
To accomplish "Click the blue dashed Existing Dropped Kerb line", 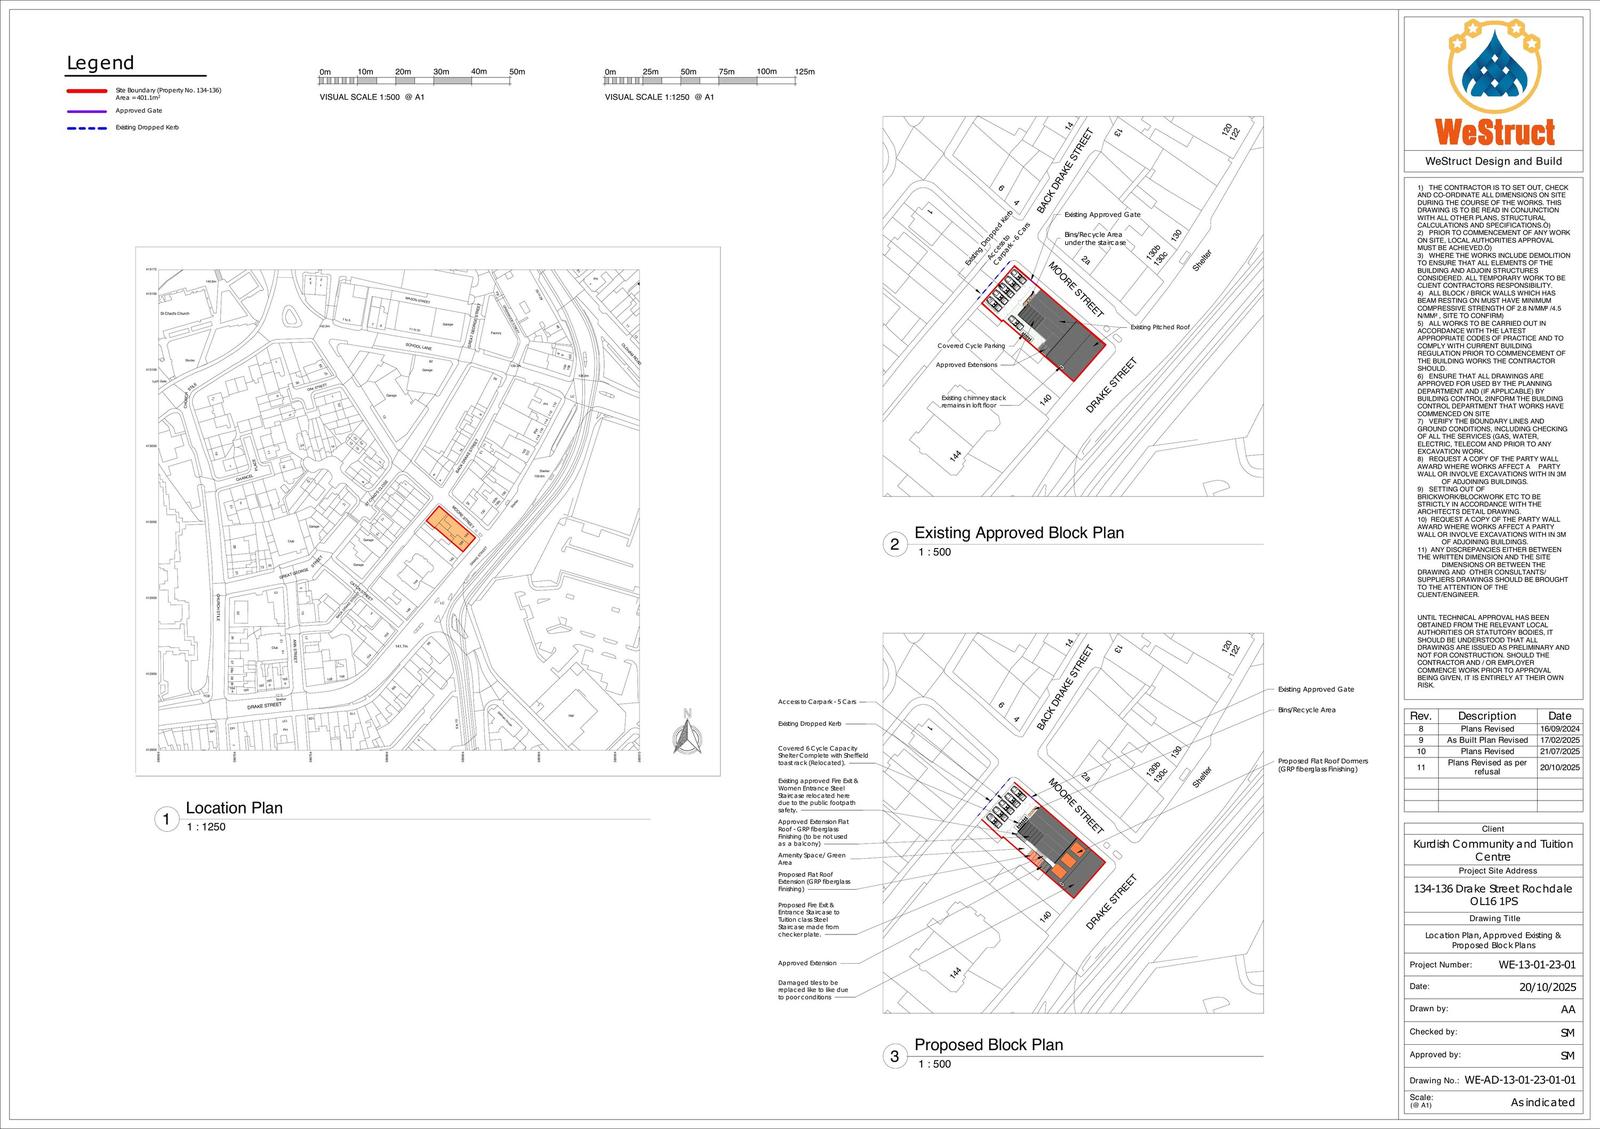I will (85, 128).
